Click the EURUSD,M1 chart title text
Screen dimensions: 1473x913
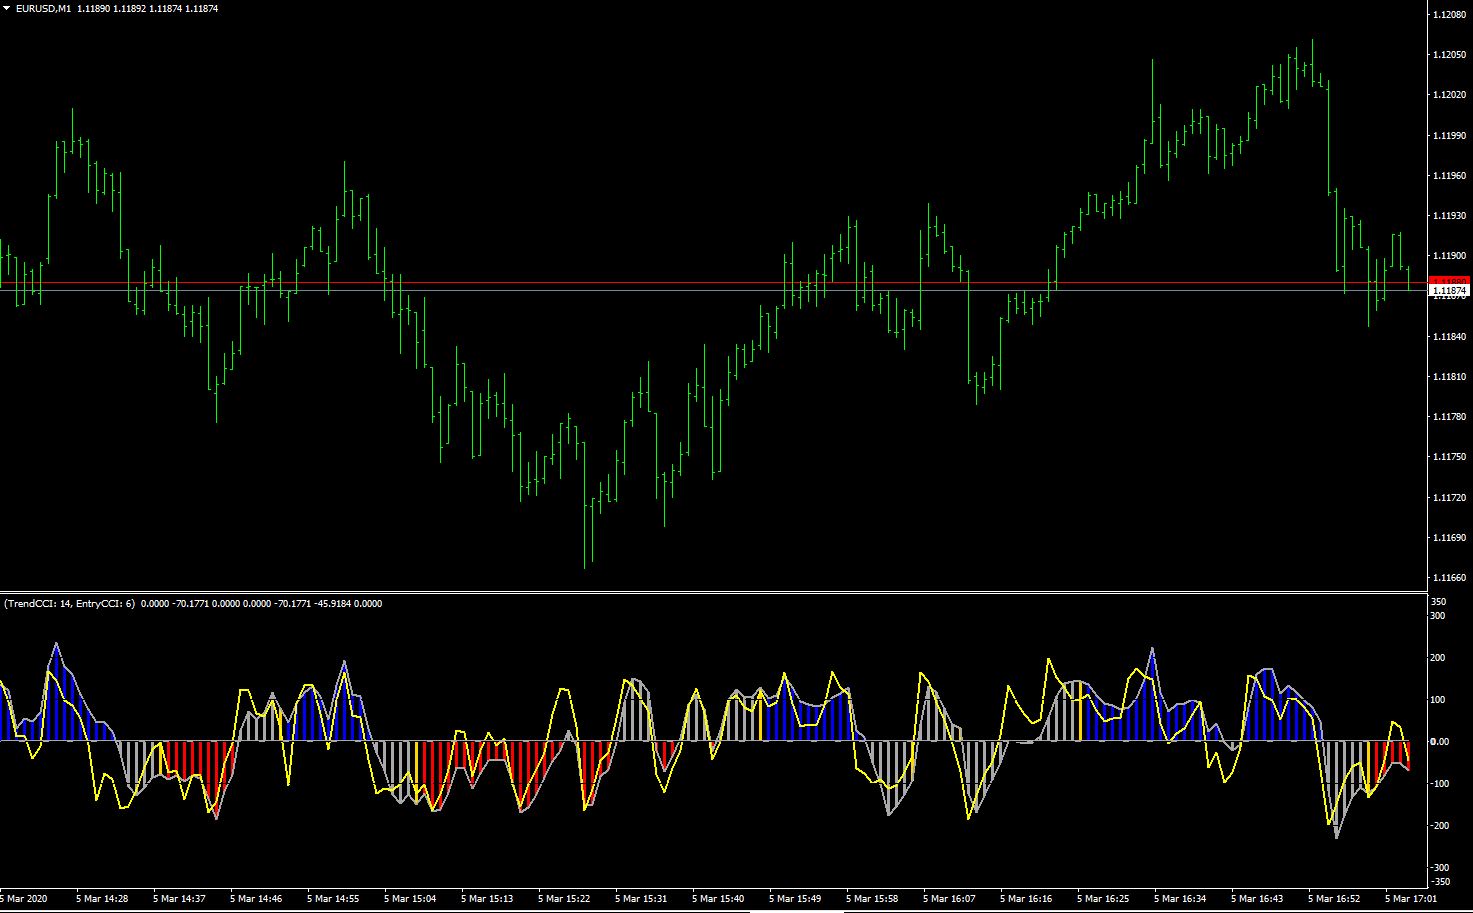coord(43,8)
